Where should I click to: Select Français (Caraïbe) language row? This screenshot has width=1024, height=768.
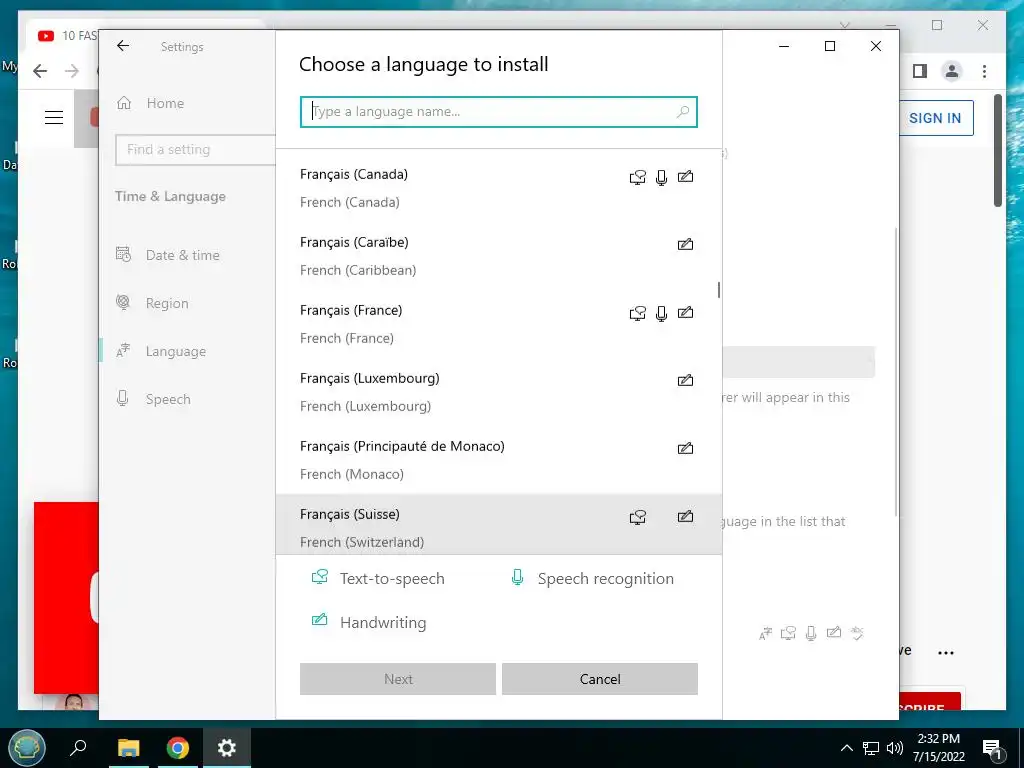point(499,256)
